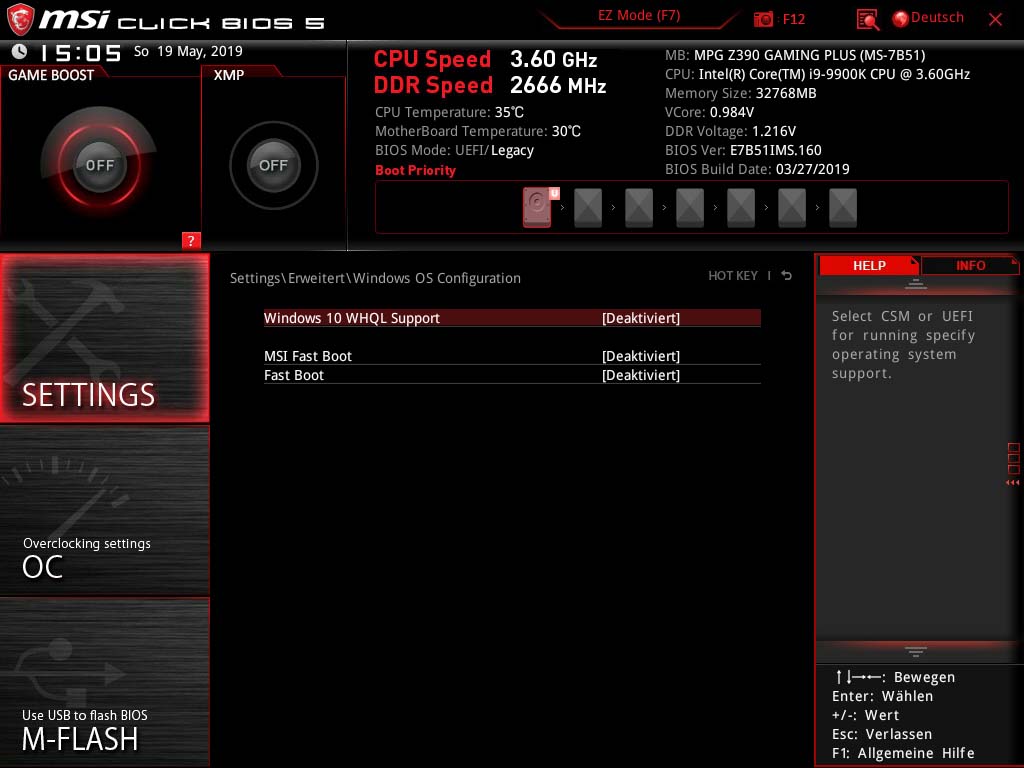Click the Boot Priority label
The width and height of the screenshot is (1024, 768).
point(415,170)
